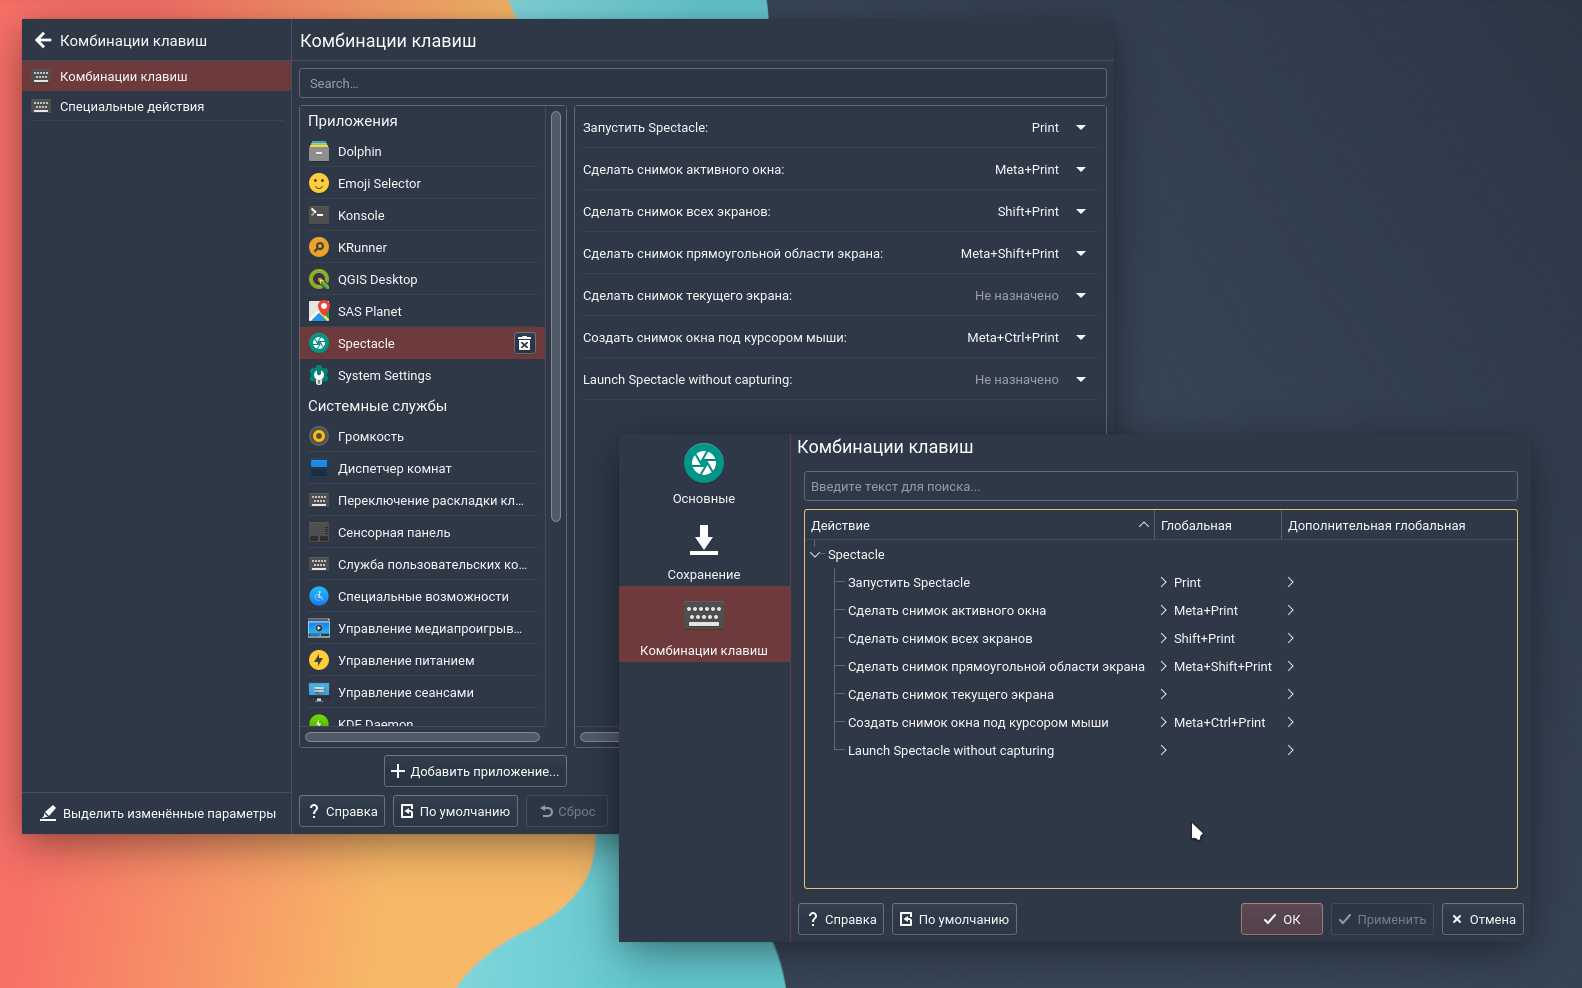Select the SAS Planet icon

319,311
